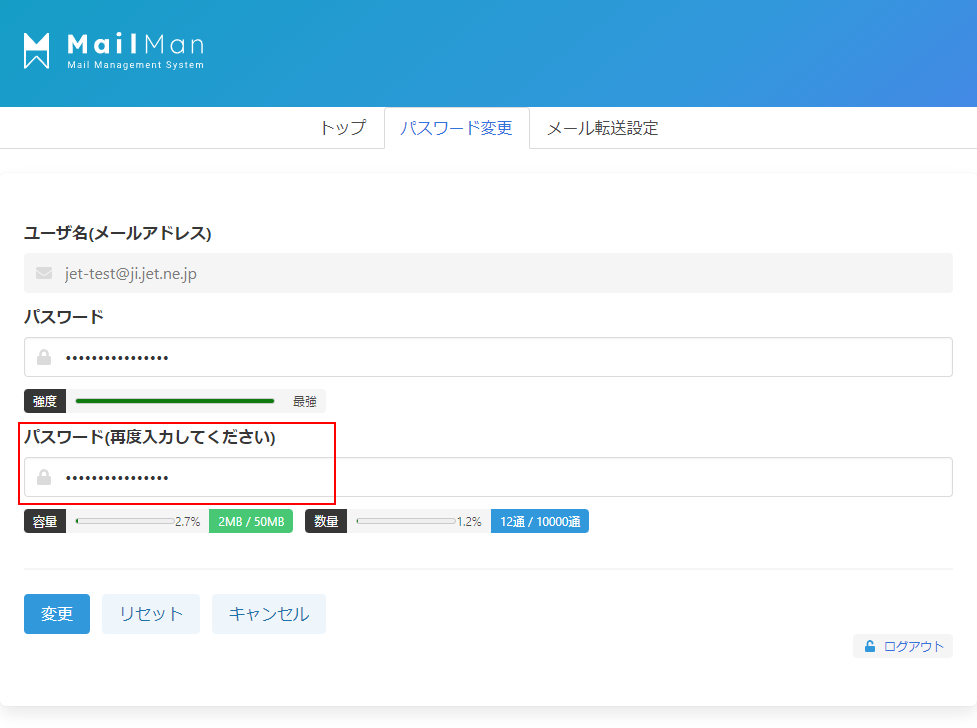Click the リセット button
Screen dimensions: 977x728
[x=151, y=614]
